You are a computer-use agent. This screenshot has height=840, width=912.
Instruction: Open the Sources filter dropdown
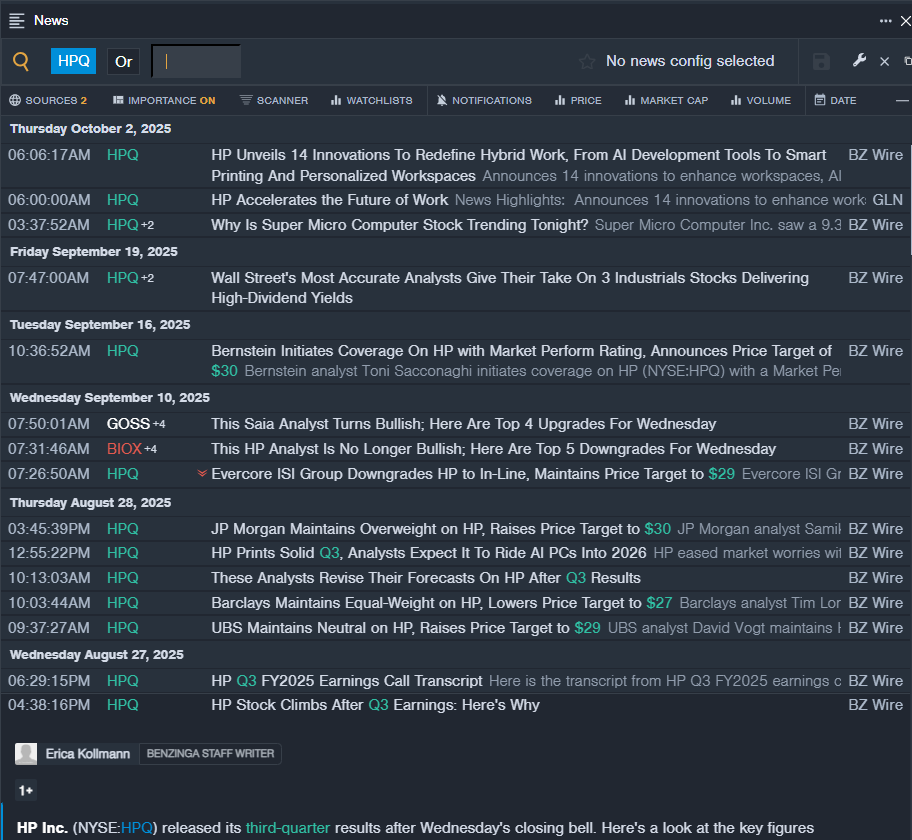pos(48,100)
